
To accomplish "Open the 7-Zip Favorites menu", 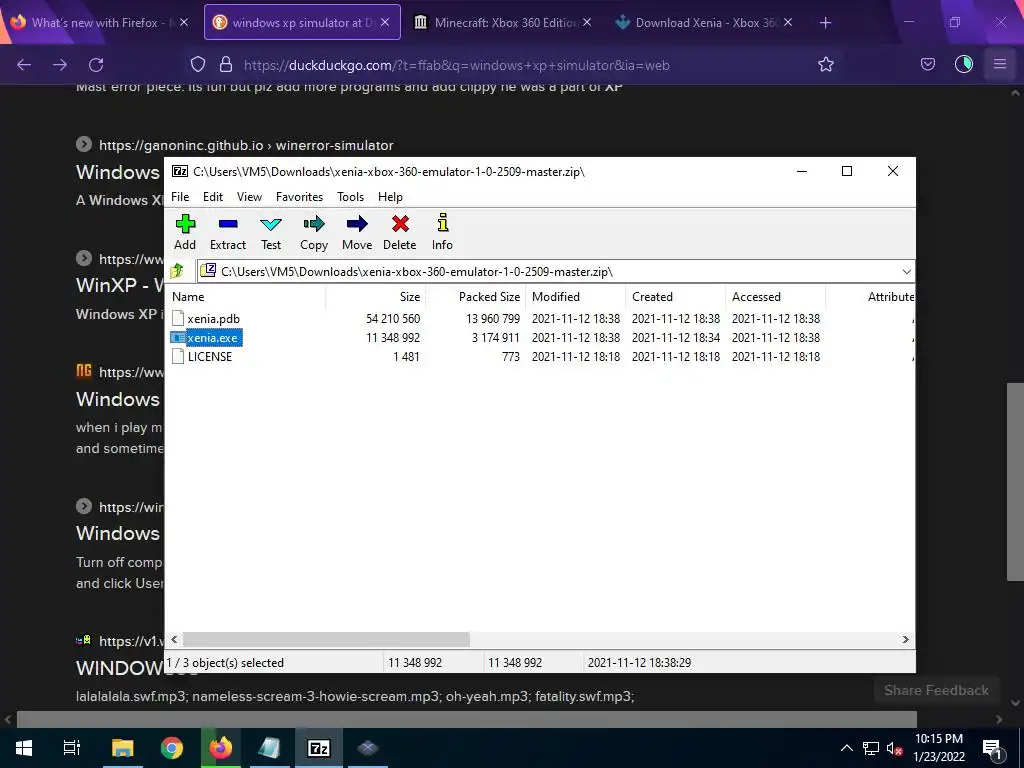I will [299, 197].
